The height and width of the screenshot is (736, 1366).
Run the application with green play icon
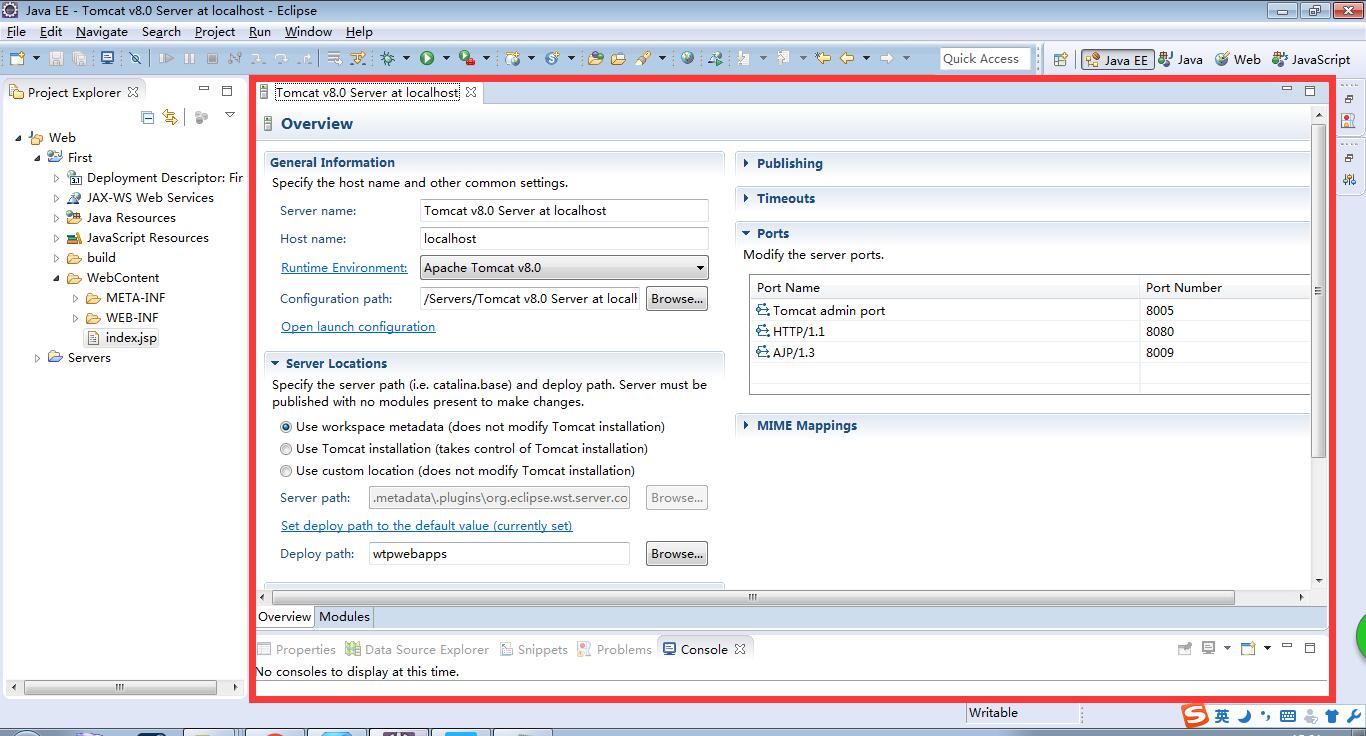pyautogui.click(x=427, y=59)
